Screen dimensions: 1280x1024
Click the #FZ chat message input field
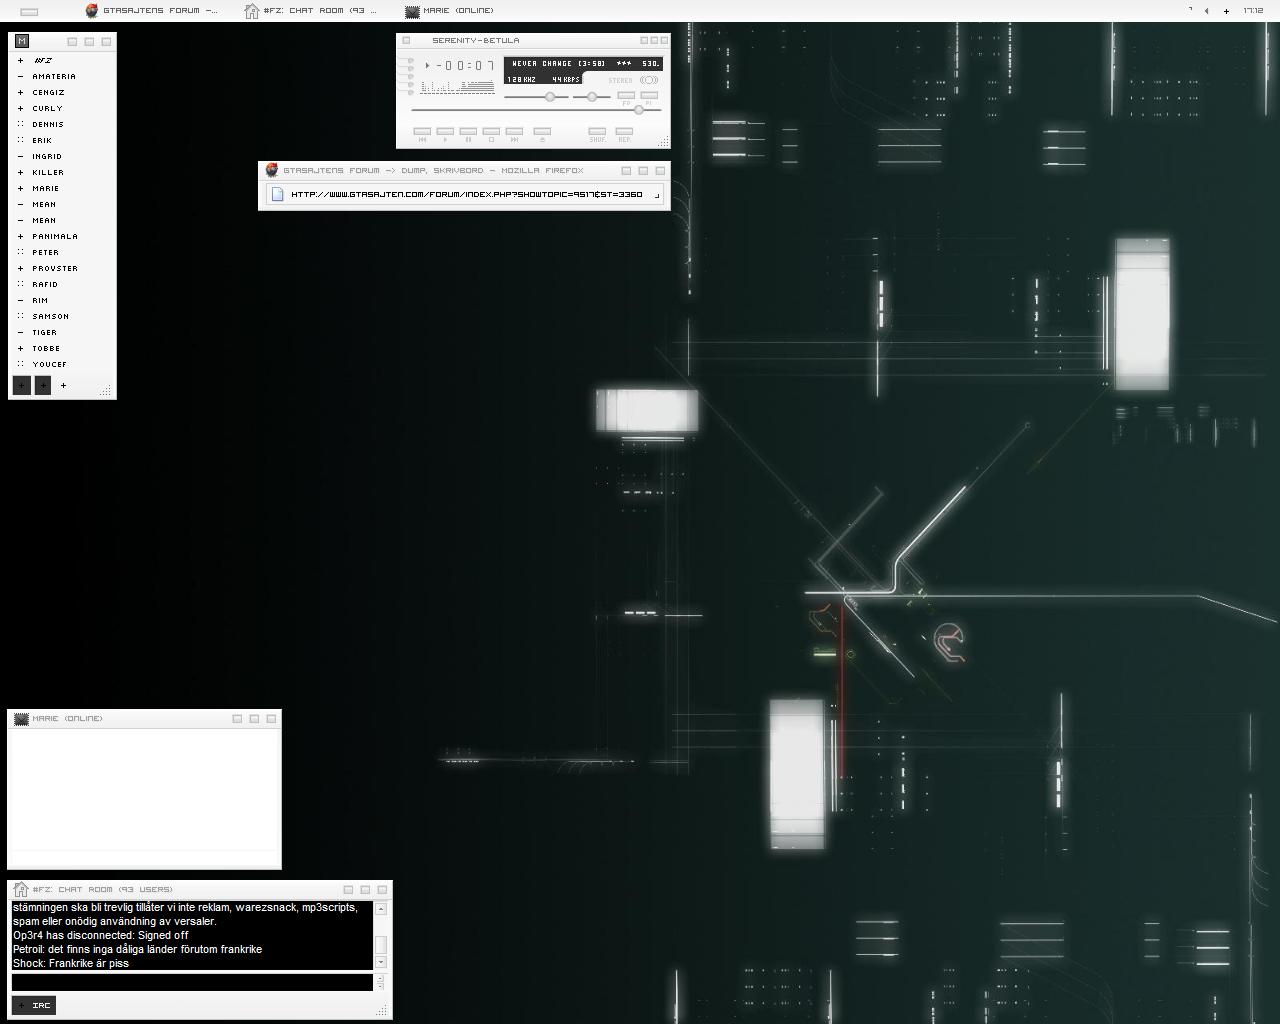pos(192,982)
